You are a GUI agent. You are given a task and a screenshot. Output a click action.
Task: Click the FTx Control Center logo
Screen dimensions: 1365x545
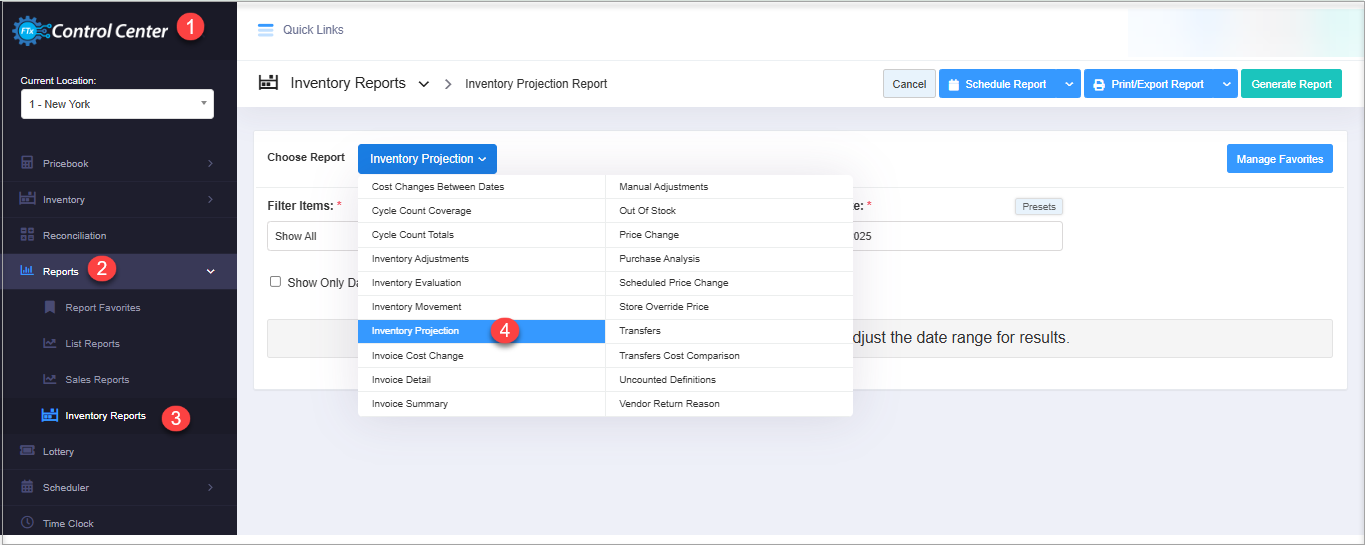tap(90, 31)
